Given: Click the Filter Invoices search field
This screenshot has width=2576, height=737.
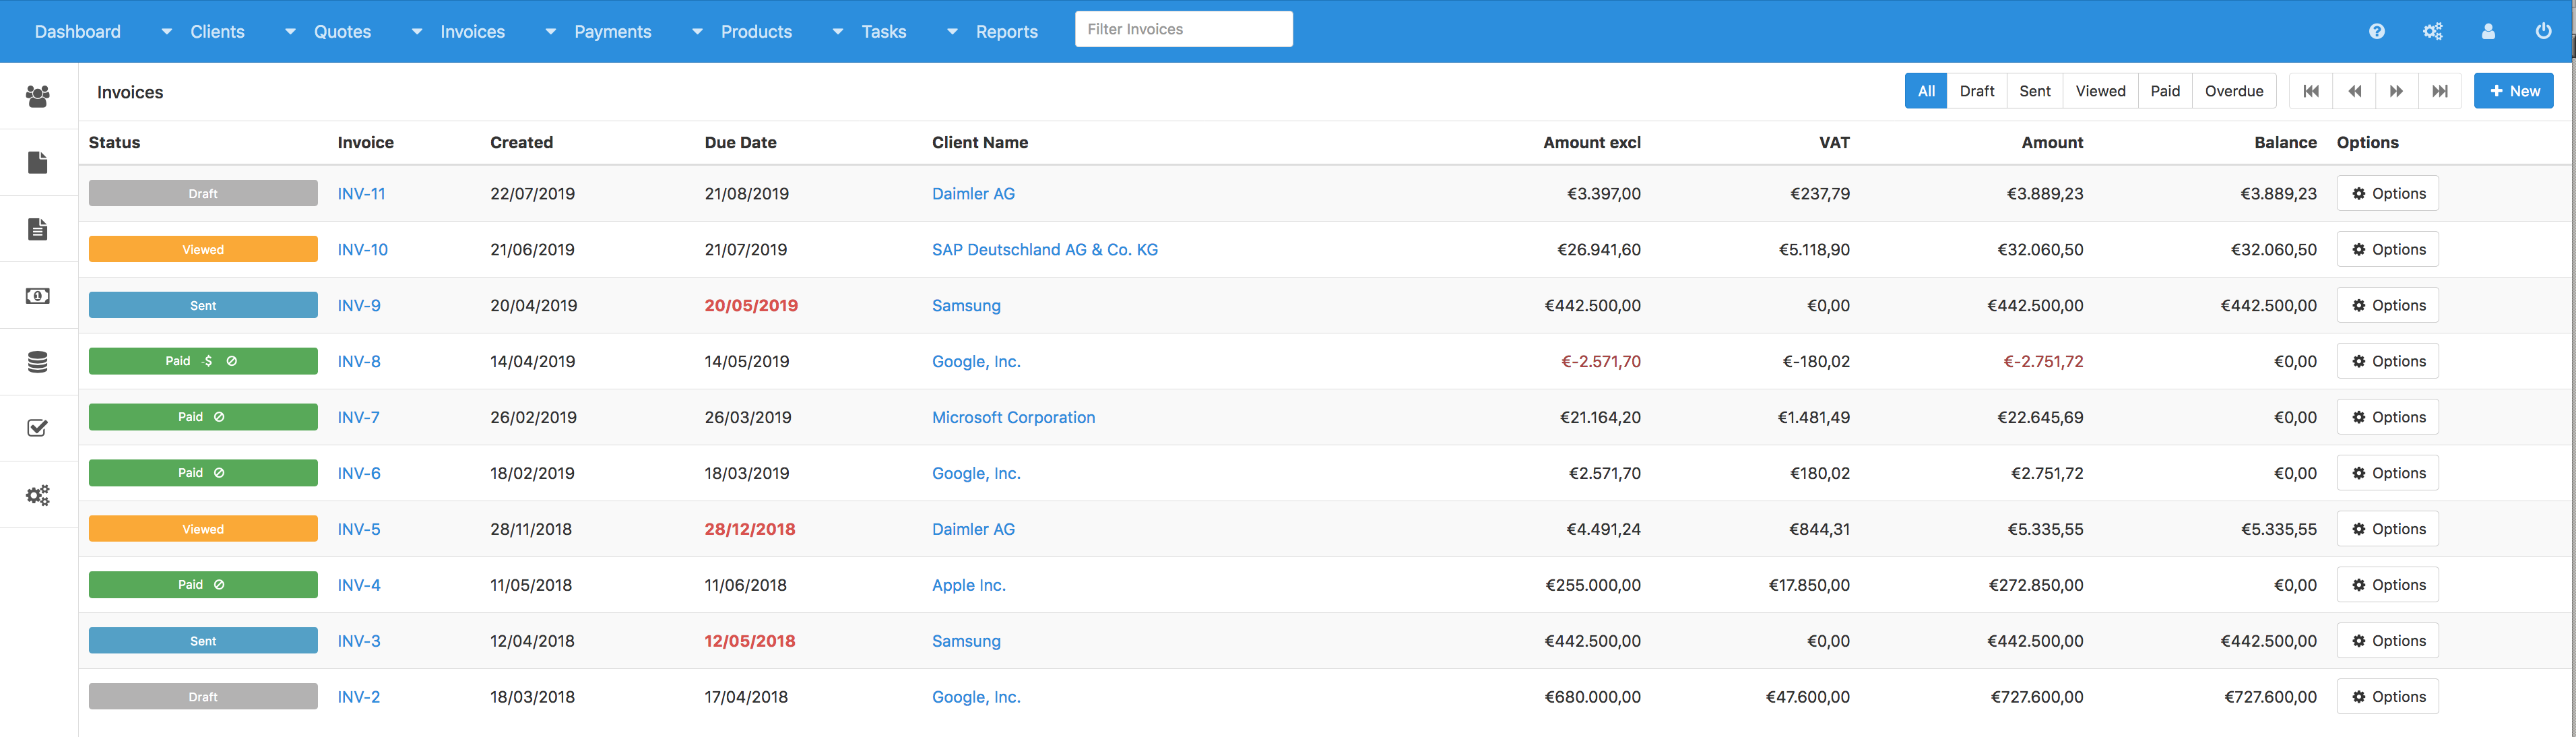Looking at the screenshot, I should tap(1183, 29).
